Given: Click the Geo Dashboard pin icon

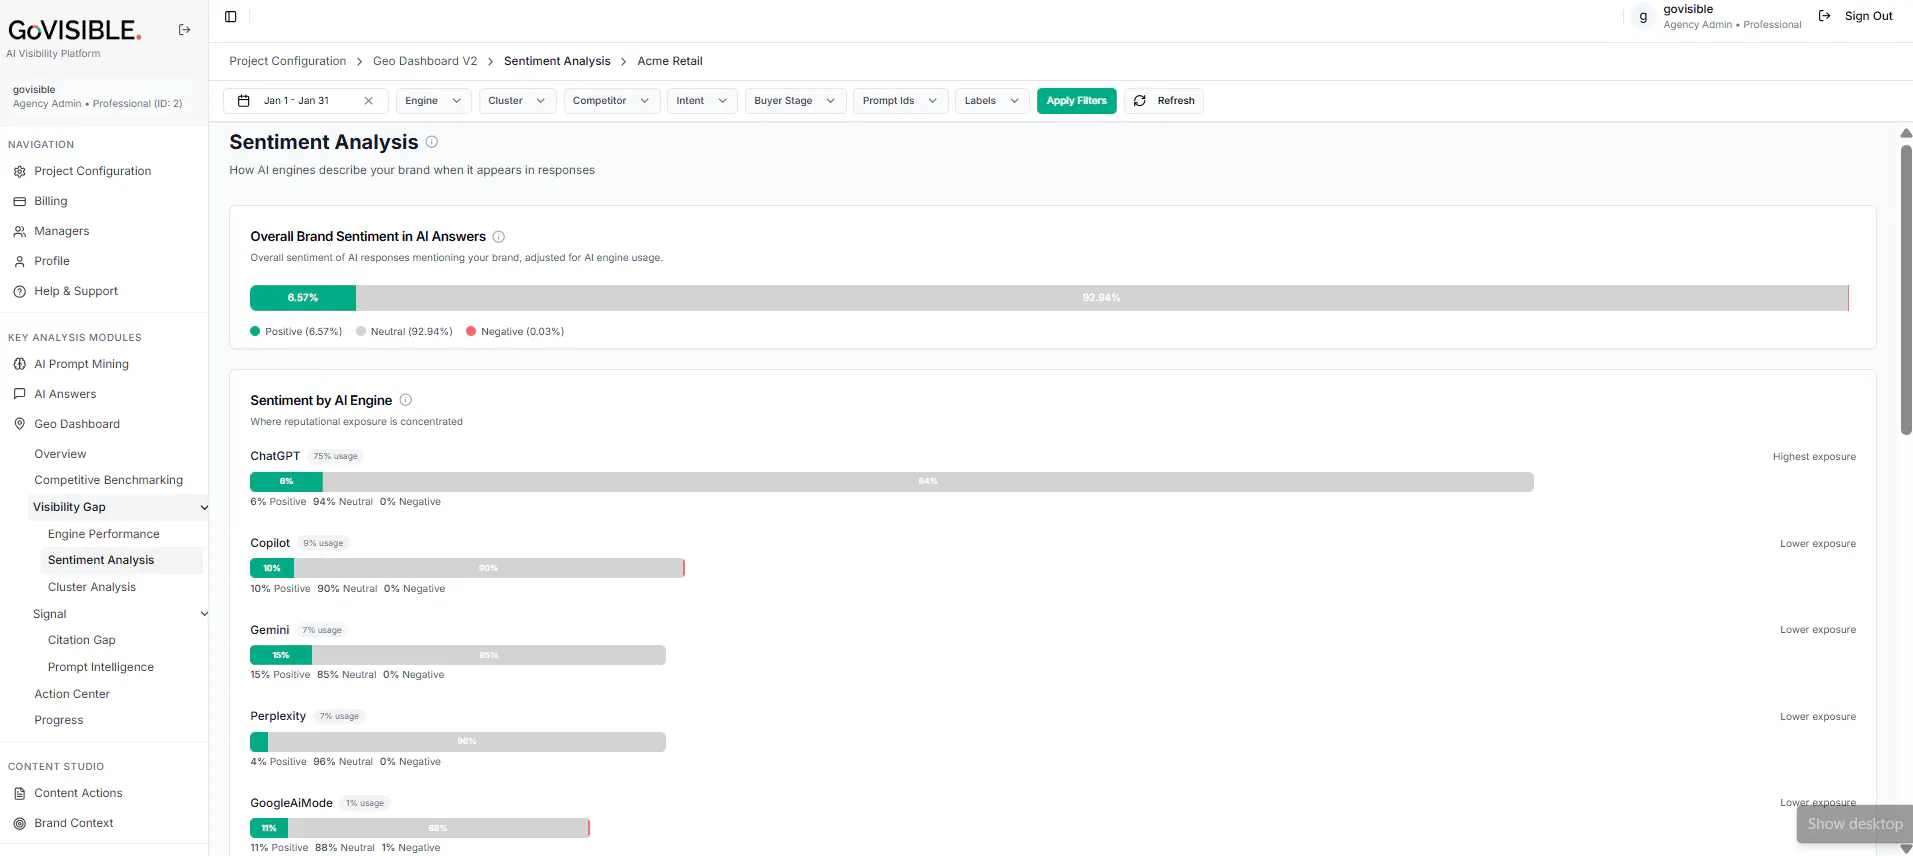Looking at the screenshot, I should (x=19, y=424).
